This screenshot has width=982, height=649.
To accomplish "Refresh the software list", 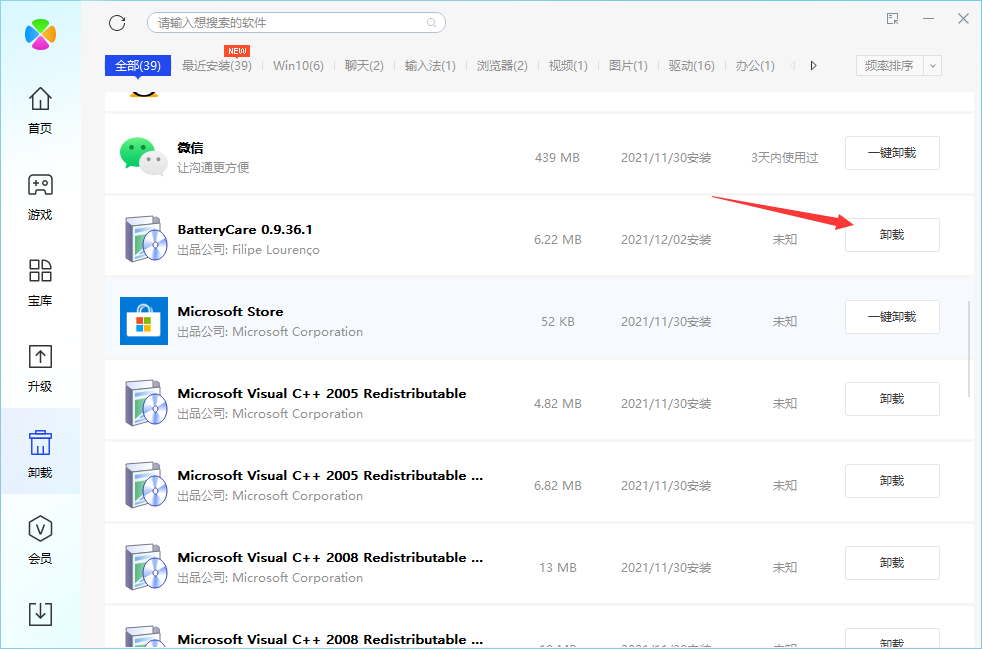I will (117, 23).
